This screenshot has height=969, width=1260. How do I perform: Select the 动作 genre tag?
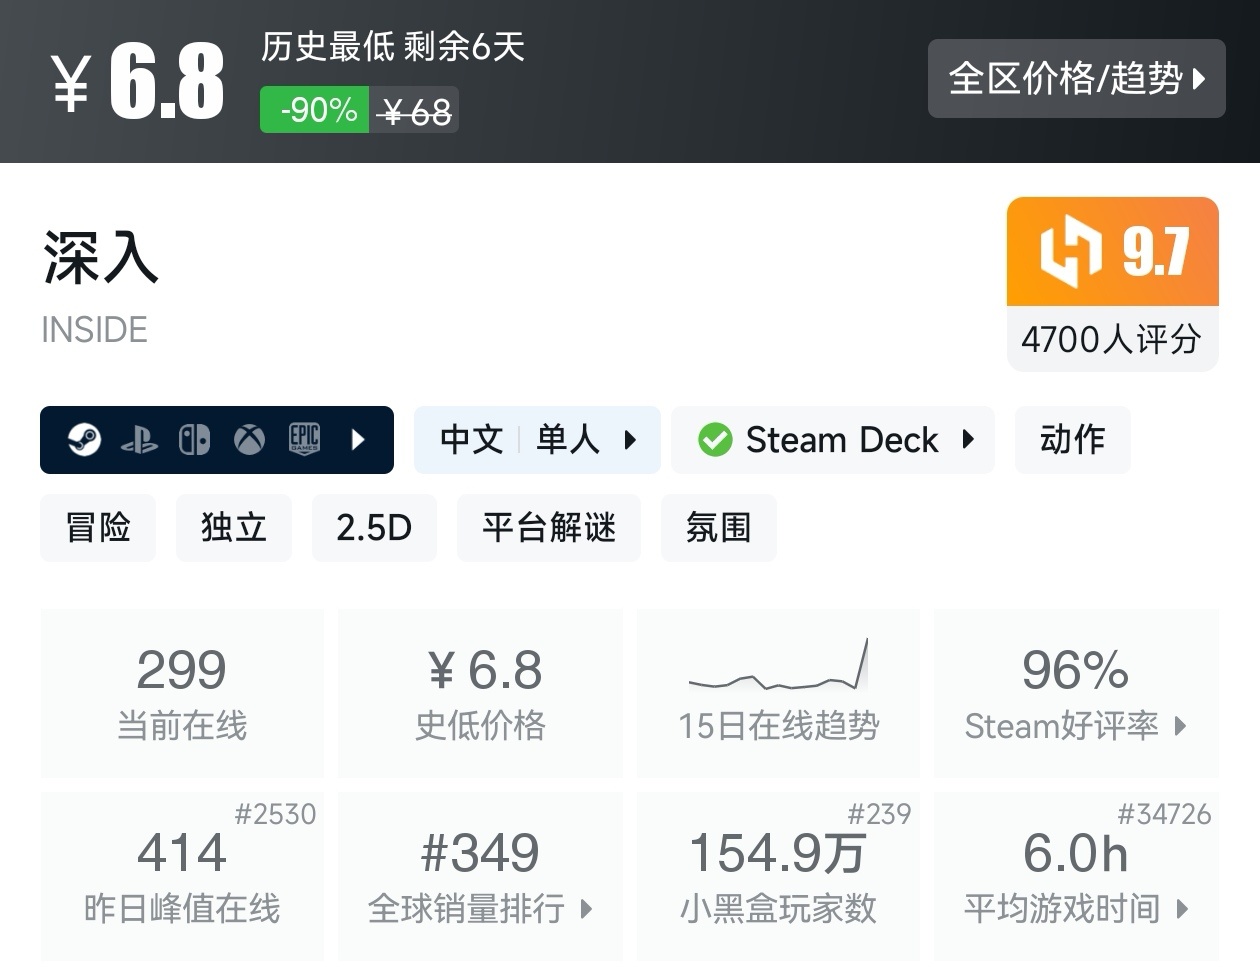(x=1071, y=439)
